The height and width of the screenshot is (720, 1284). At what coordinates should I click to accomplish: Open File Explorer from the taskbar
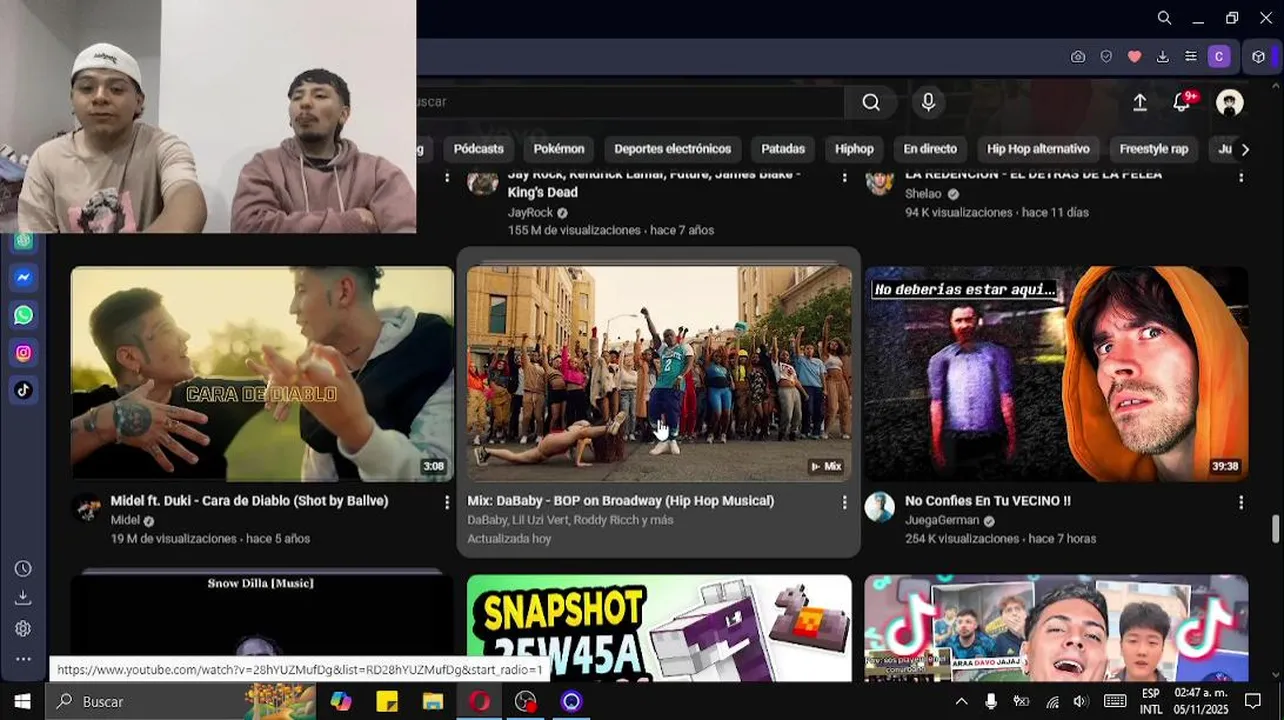[x=432, y=701]
